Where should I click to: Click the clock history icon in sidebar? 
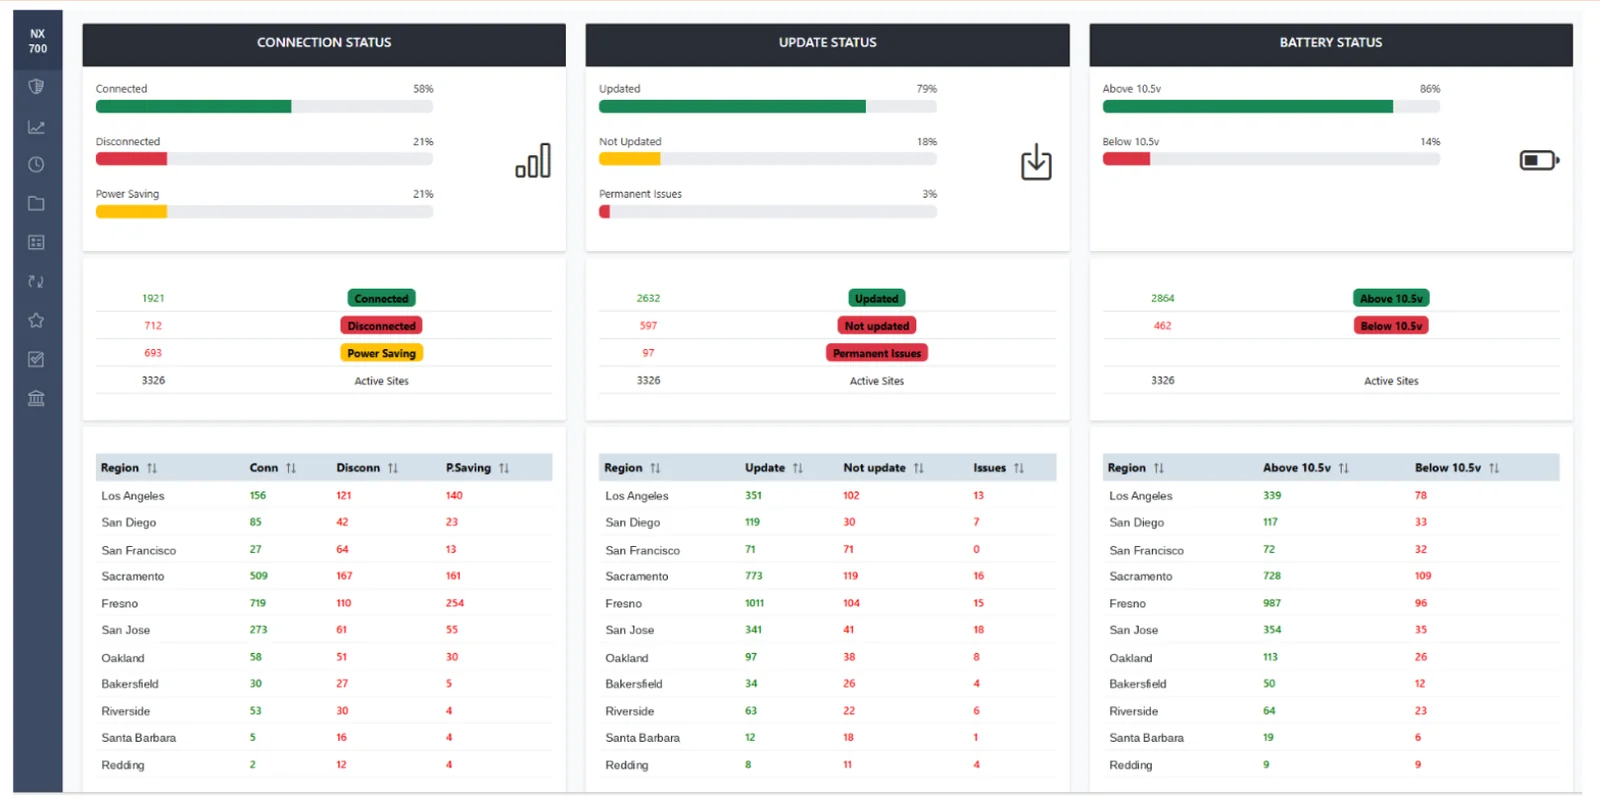point(36,165)
